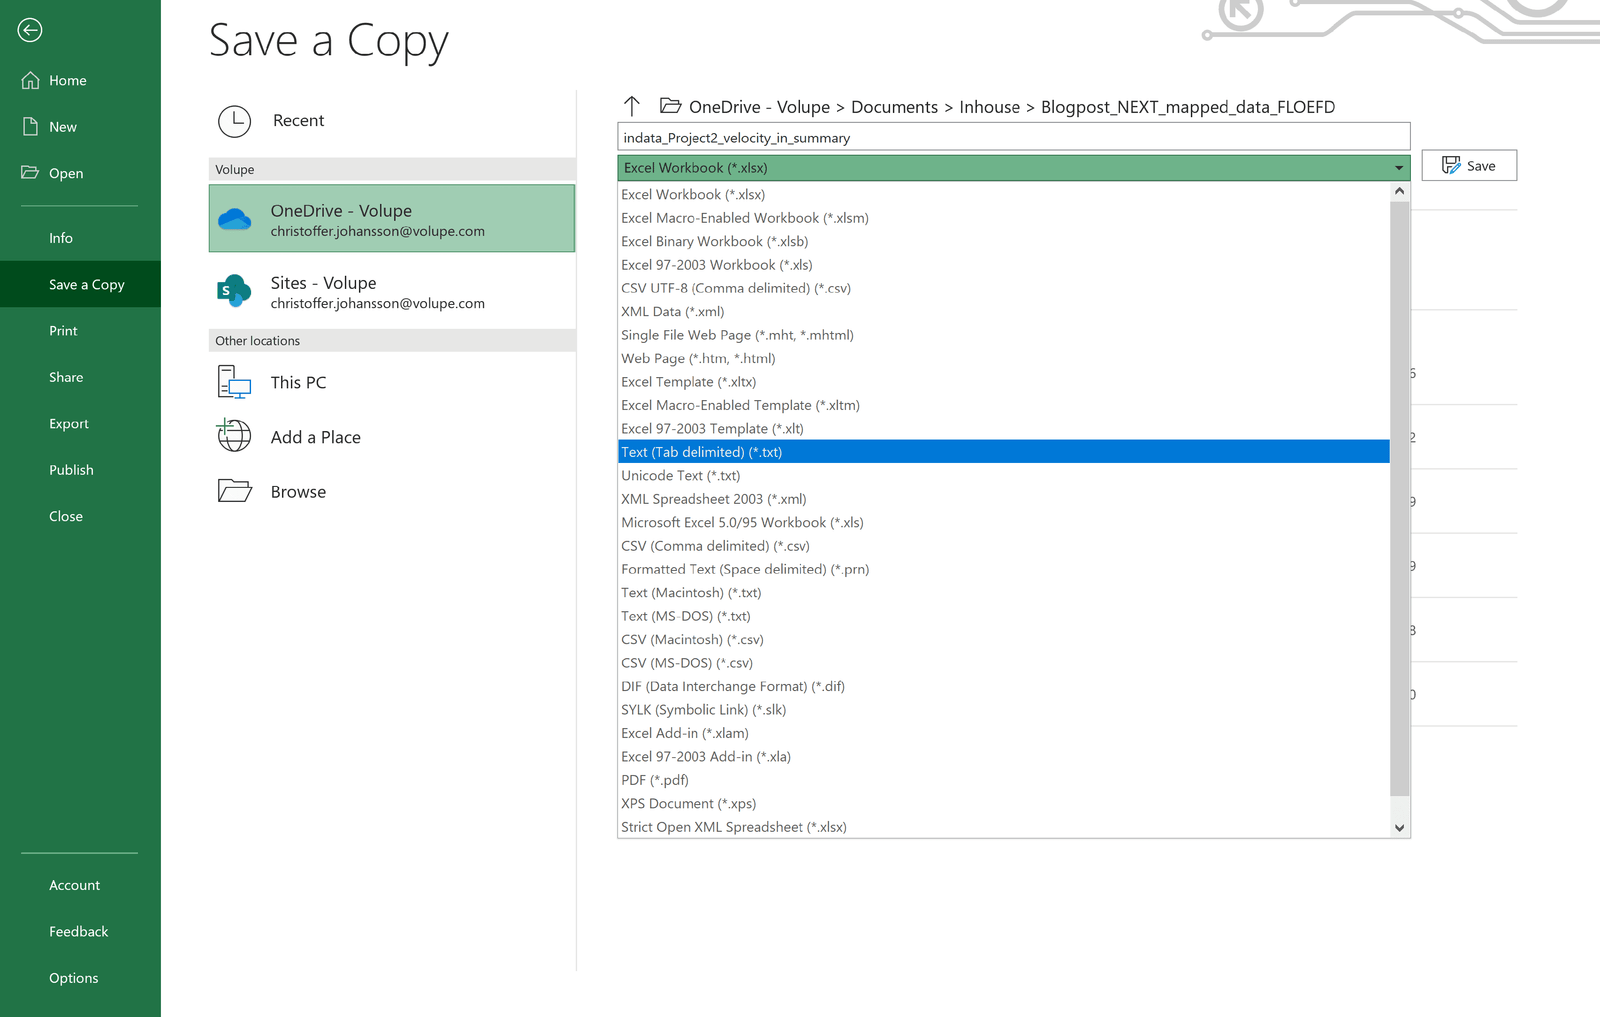
Task: Click the folder icon in breadcrumb path
Action: coord(671,106)
